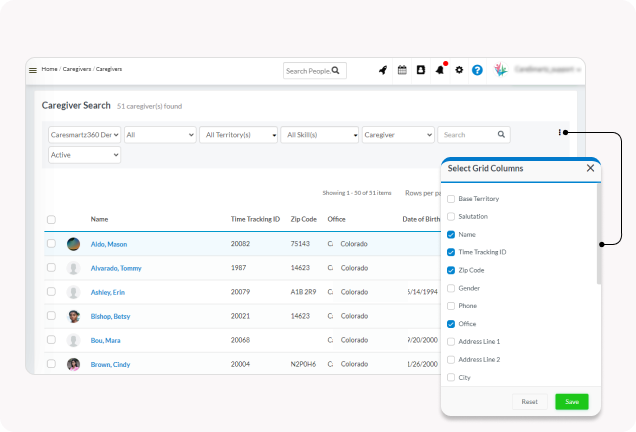Open the notifications bell

(440, 70)
